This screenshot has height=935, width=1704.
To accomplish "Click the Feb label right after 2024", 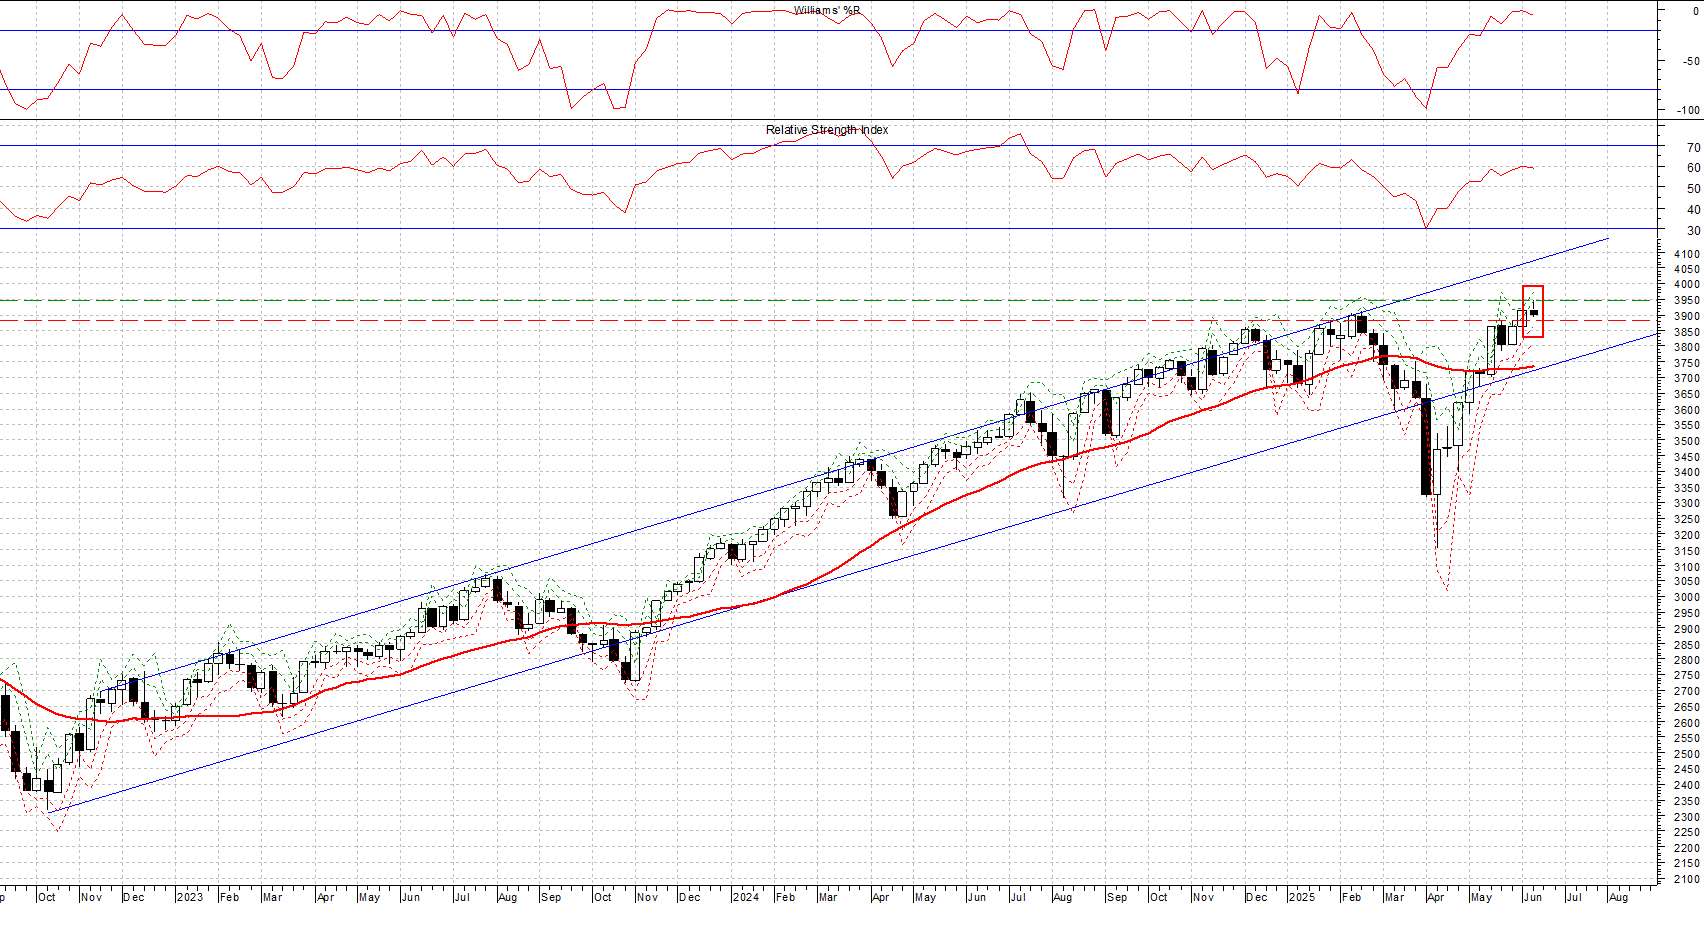I will click(x=785, y=897).
